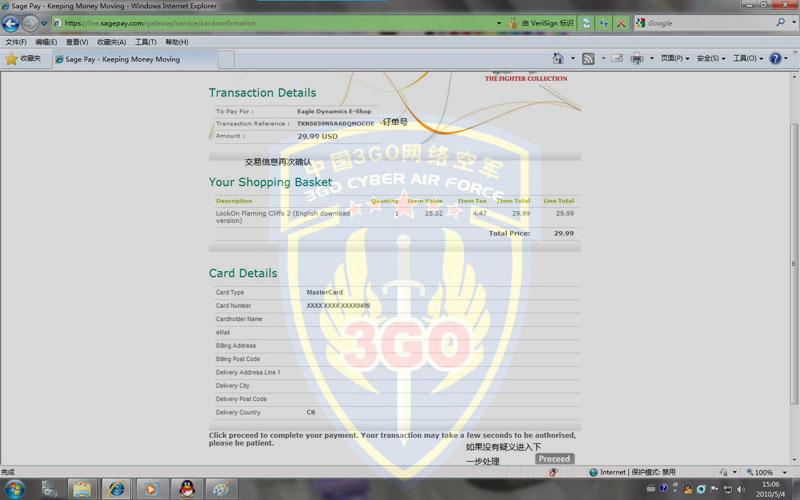Stop page loading with the red X
This screenshot has height=500, width=800.
(x=621, y=23)
